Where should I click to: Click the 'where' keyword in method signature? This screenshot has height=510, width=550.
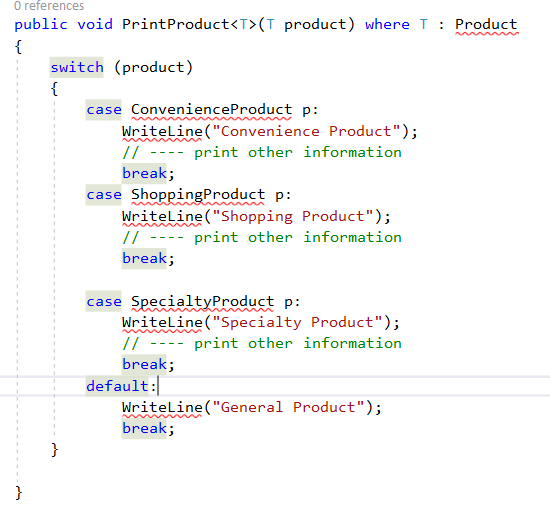(x=387, y=25)
